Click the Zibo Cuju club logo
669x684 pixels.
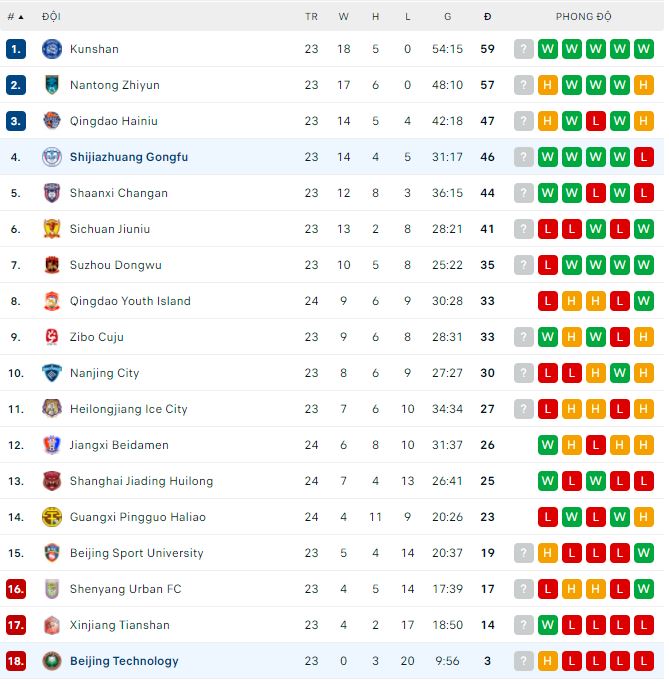(x=52, y=337)
